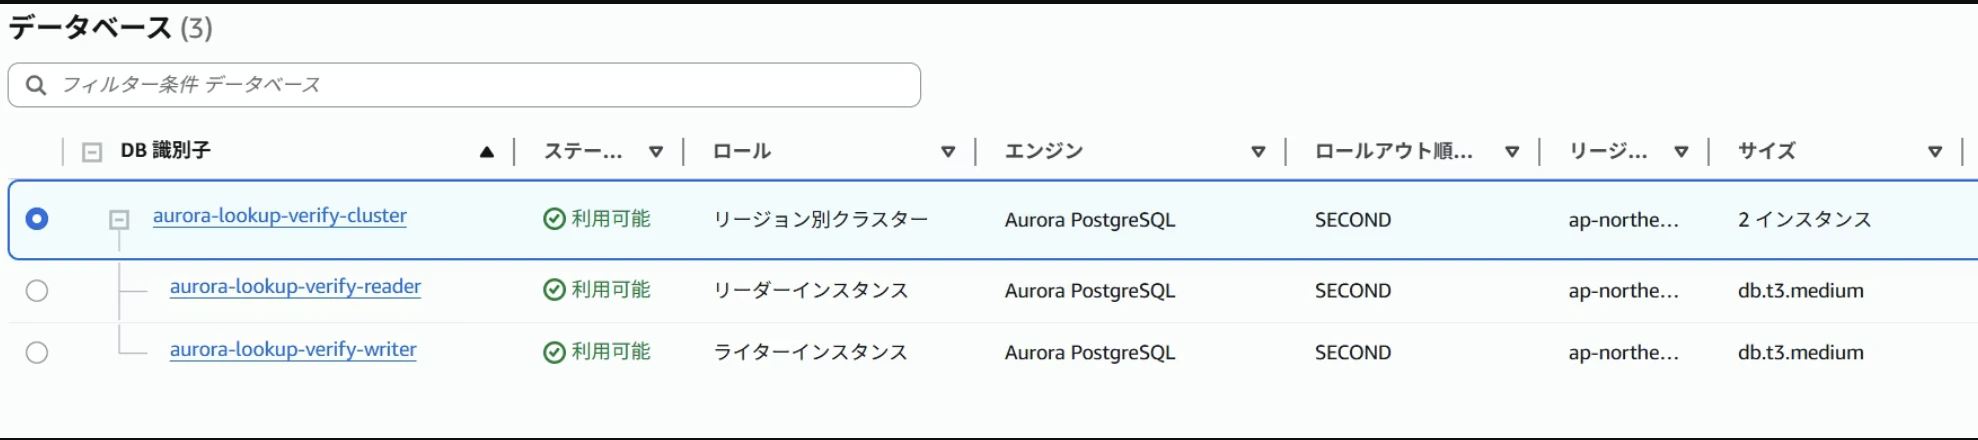Open the aurora-lookup-verify-cluster link

tap(280, 216)
